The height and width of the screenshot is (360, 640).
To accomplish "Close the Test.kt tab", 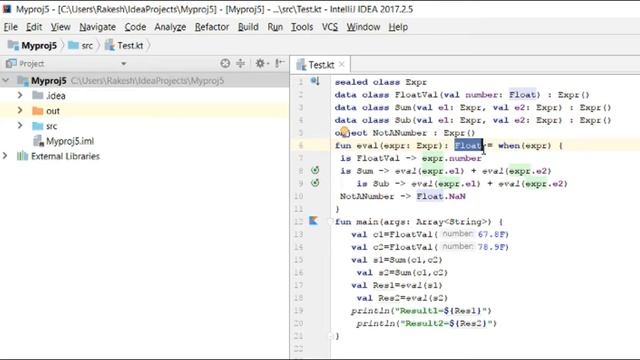I will 342,64.
